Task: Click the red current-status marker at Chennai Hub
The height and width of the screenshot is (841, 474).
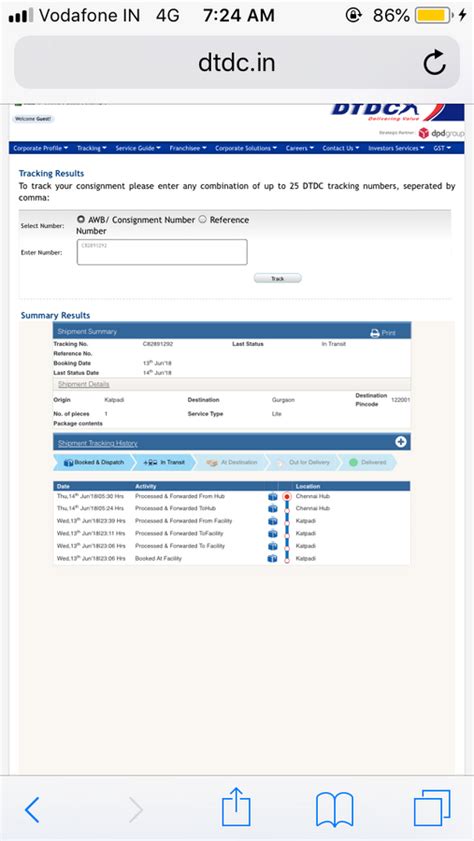Action: pyautogui.click(x=287, y=497)
